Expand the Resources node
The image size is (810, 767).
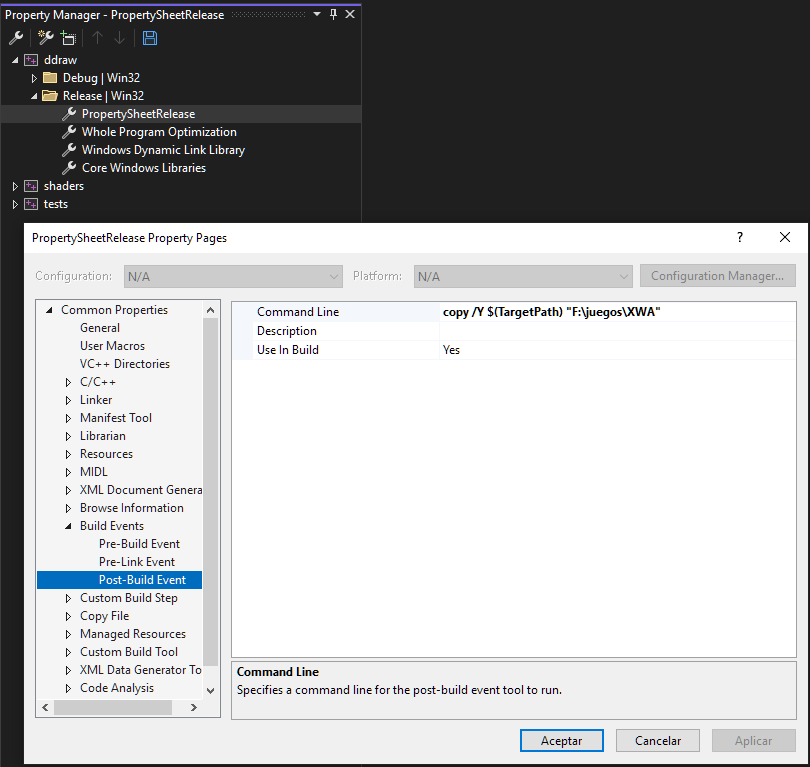click(x=68, y=455)
